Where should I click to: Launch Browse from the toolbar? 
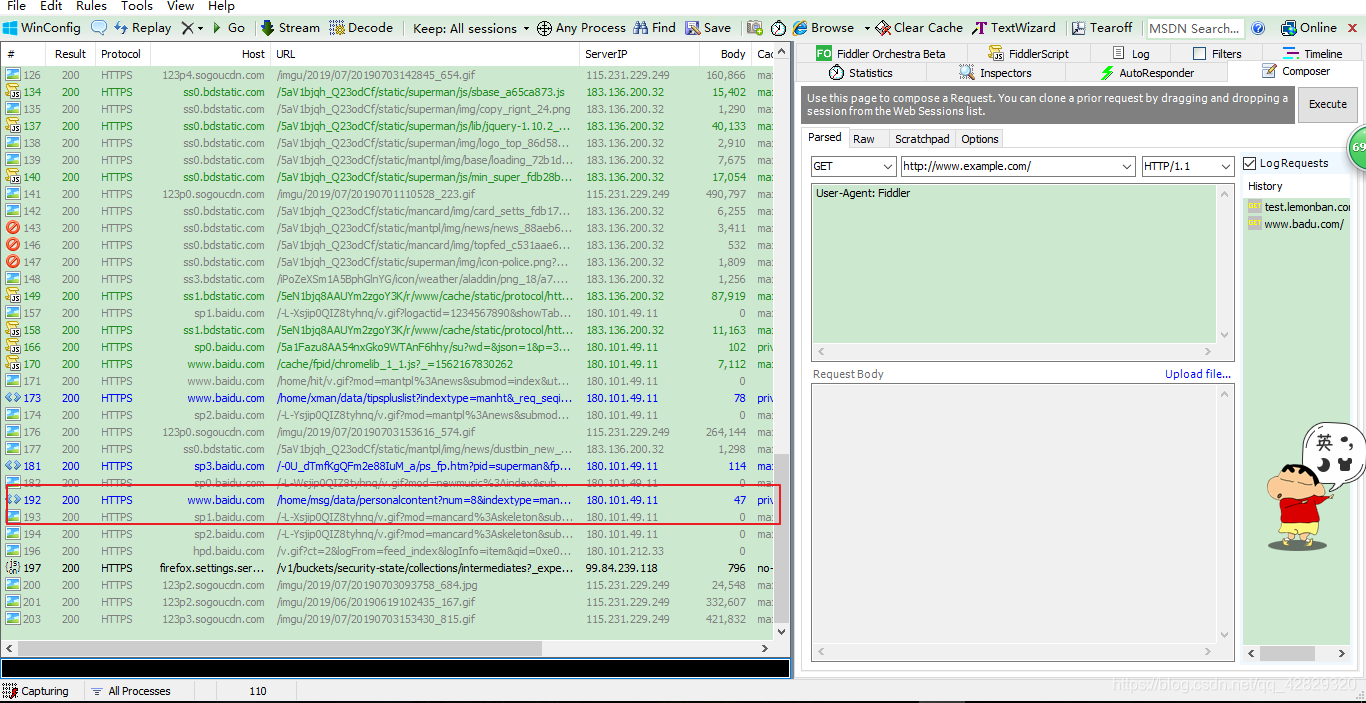(824, 28)
